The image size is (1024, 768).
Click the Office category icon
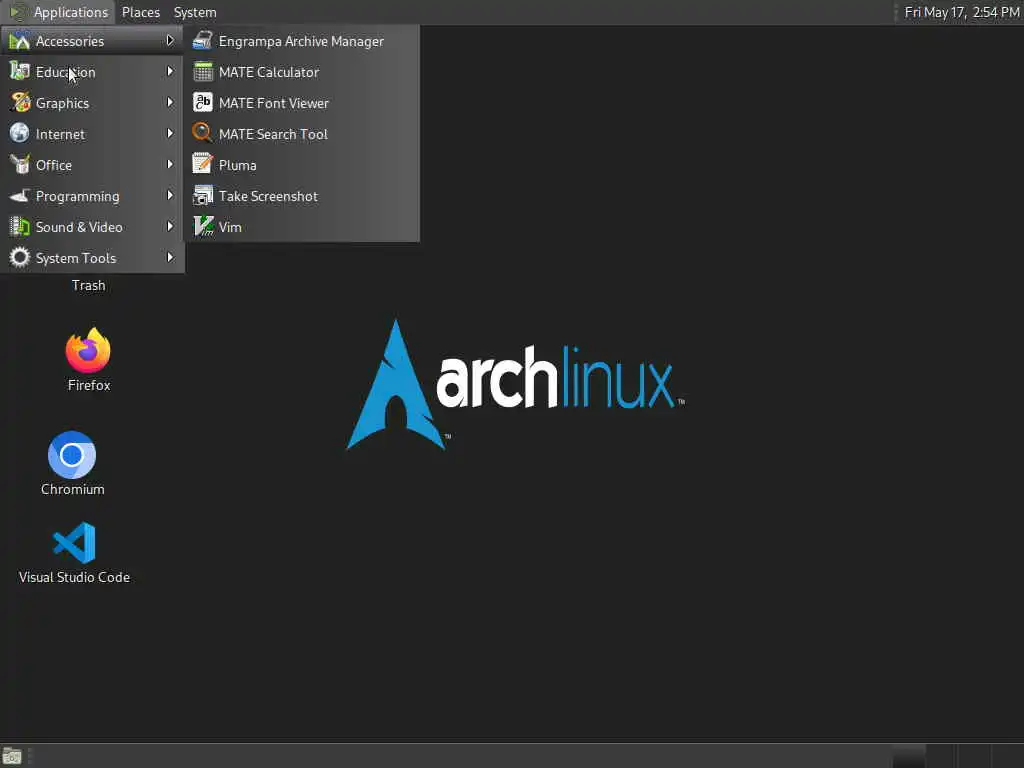[x=20, y=165]
